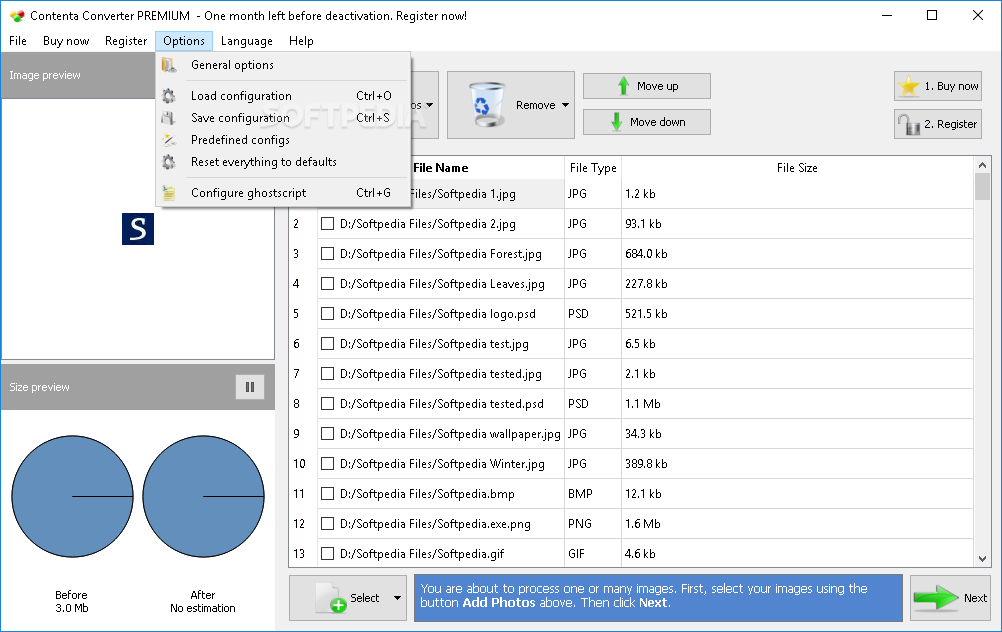
Task: Choose Predefined configs menu entry
Action: [x=283, y=140]
